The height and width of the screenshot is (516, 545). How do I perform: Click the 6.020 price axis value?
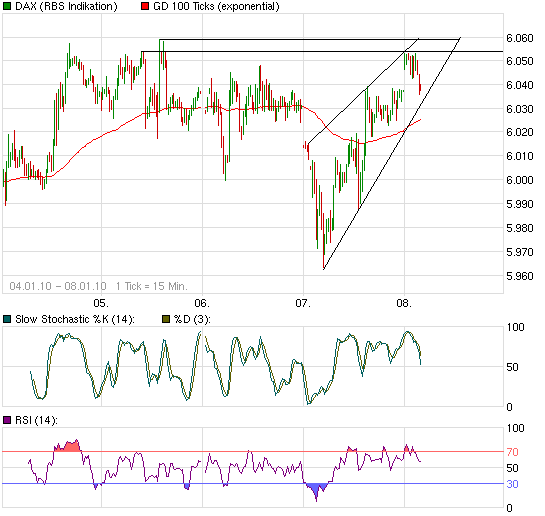[520, 132]
